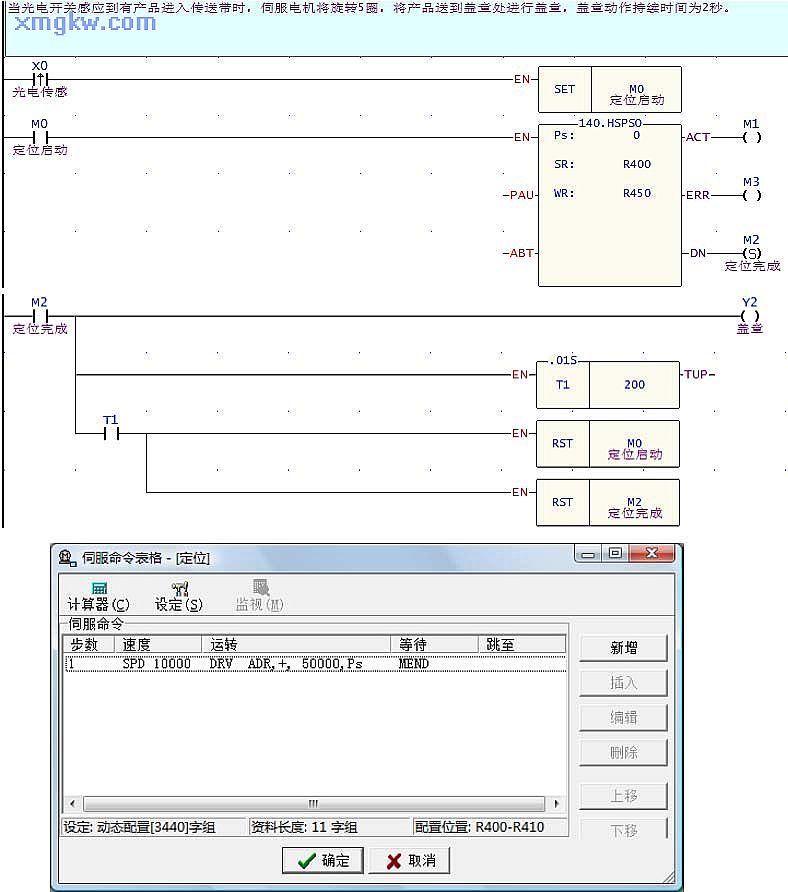Click the X0 photoelectric sensor contact
Viewport: 788px width, 892px height.
pyautogui.click(x=40, y=79)
